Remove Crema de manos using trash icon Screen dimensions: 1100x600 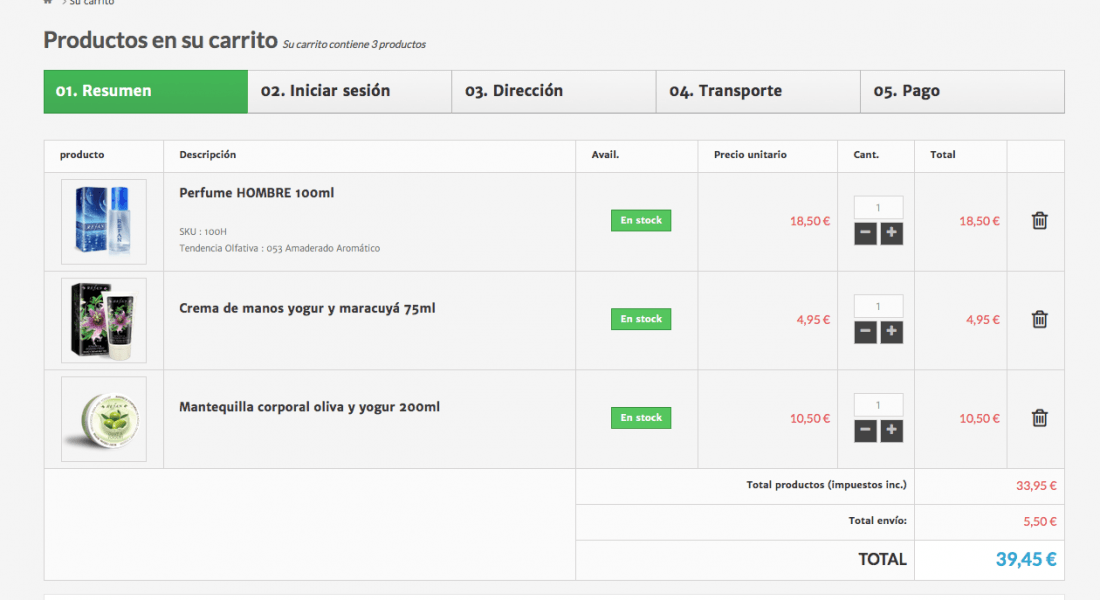click(1039, 319)
